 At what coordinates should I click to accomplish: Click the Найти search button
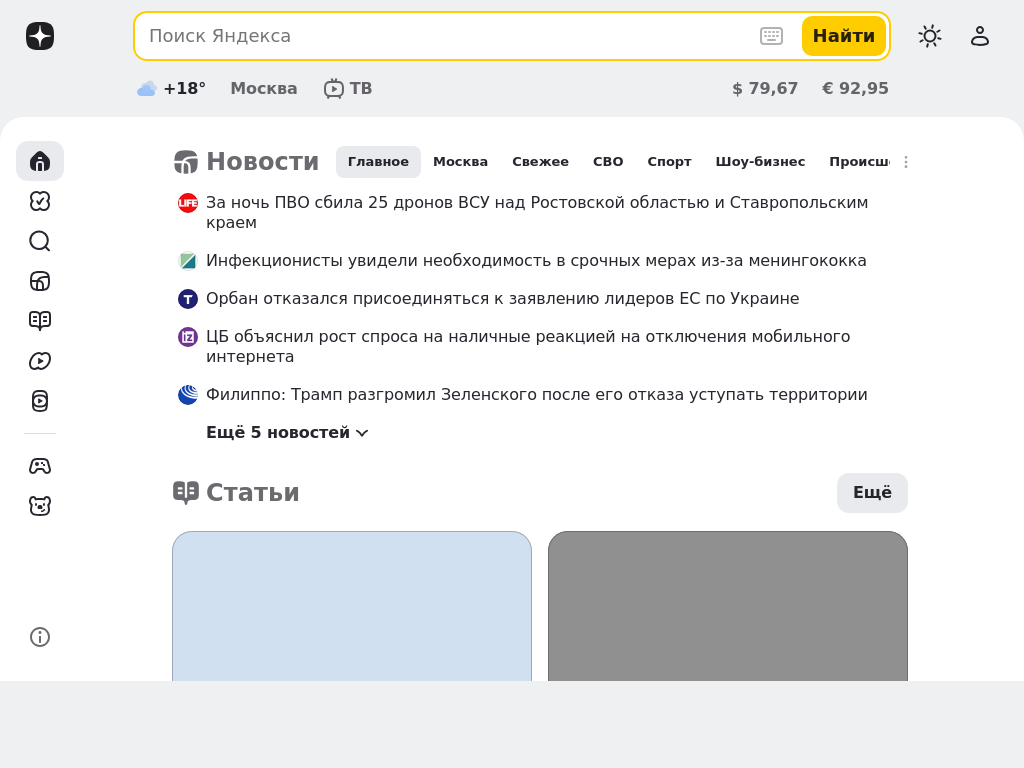pos(844,36)
